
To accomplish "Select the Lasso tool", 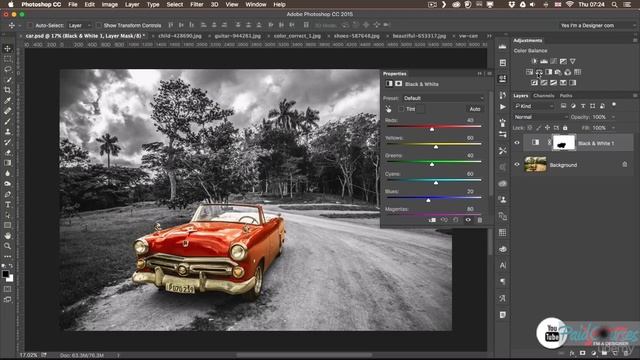I will point(7,69).
